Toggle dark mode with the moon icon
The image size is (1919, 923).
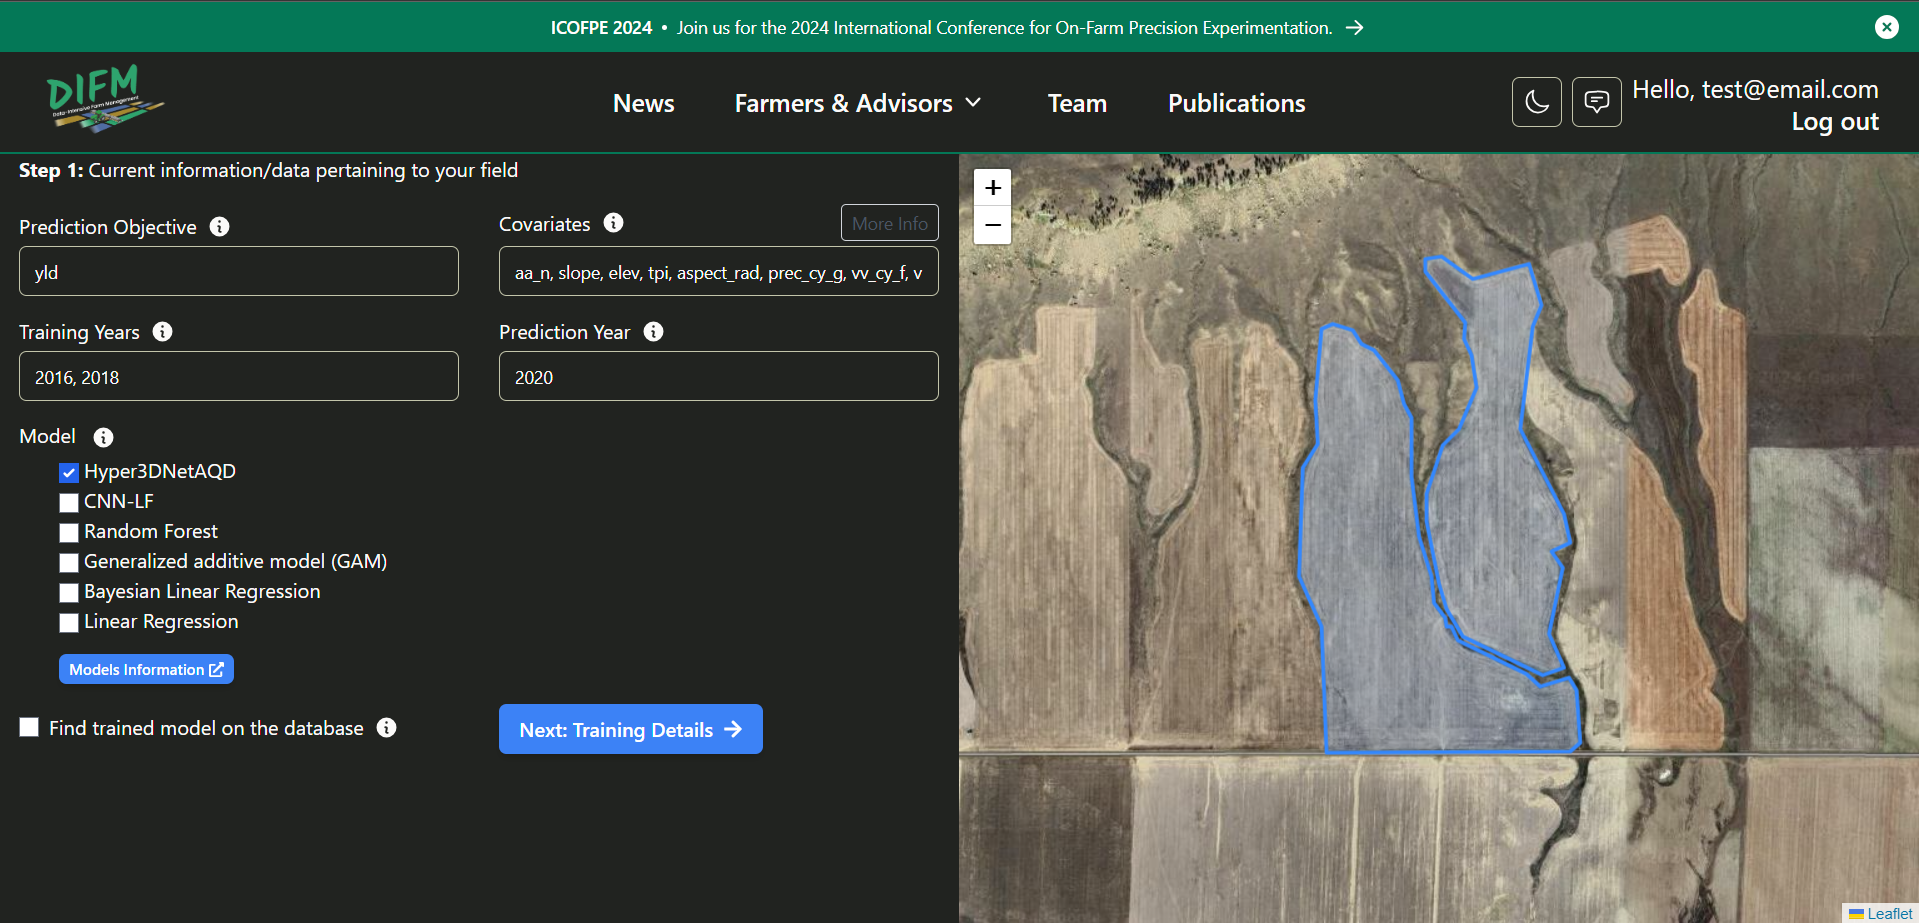click(x=1536, y=102)
